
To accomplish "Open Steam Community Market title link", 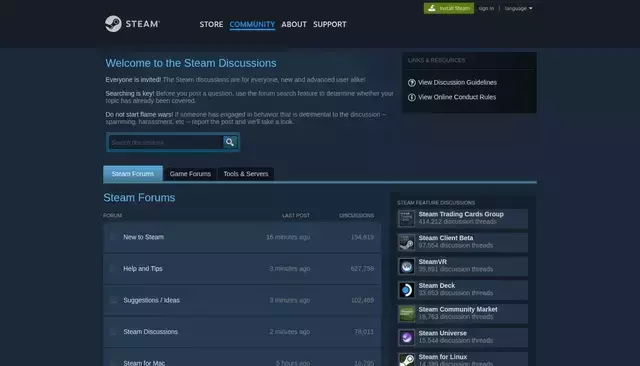I will pyautogui.click(x=458, y=309).
